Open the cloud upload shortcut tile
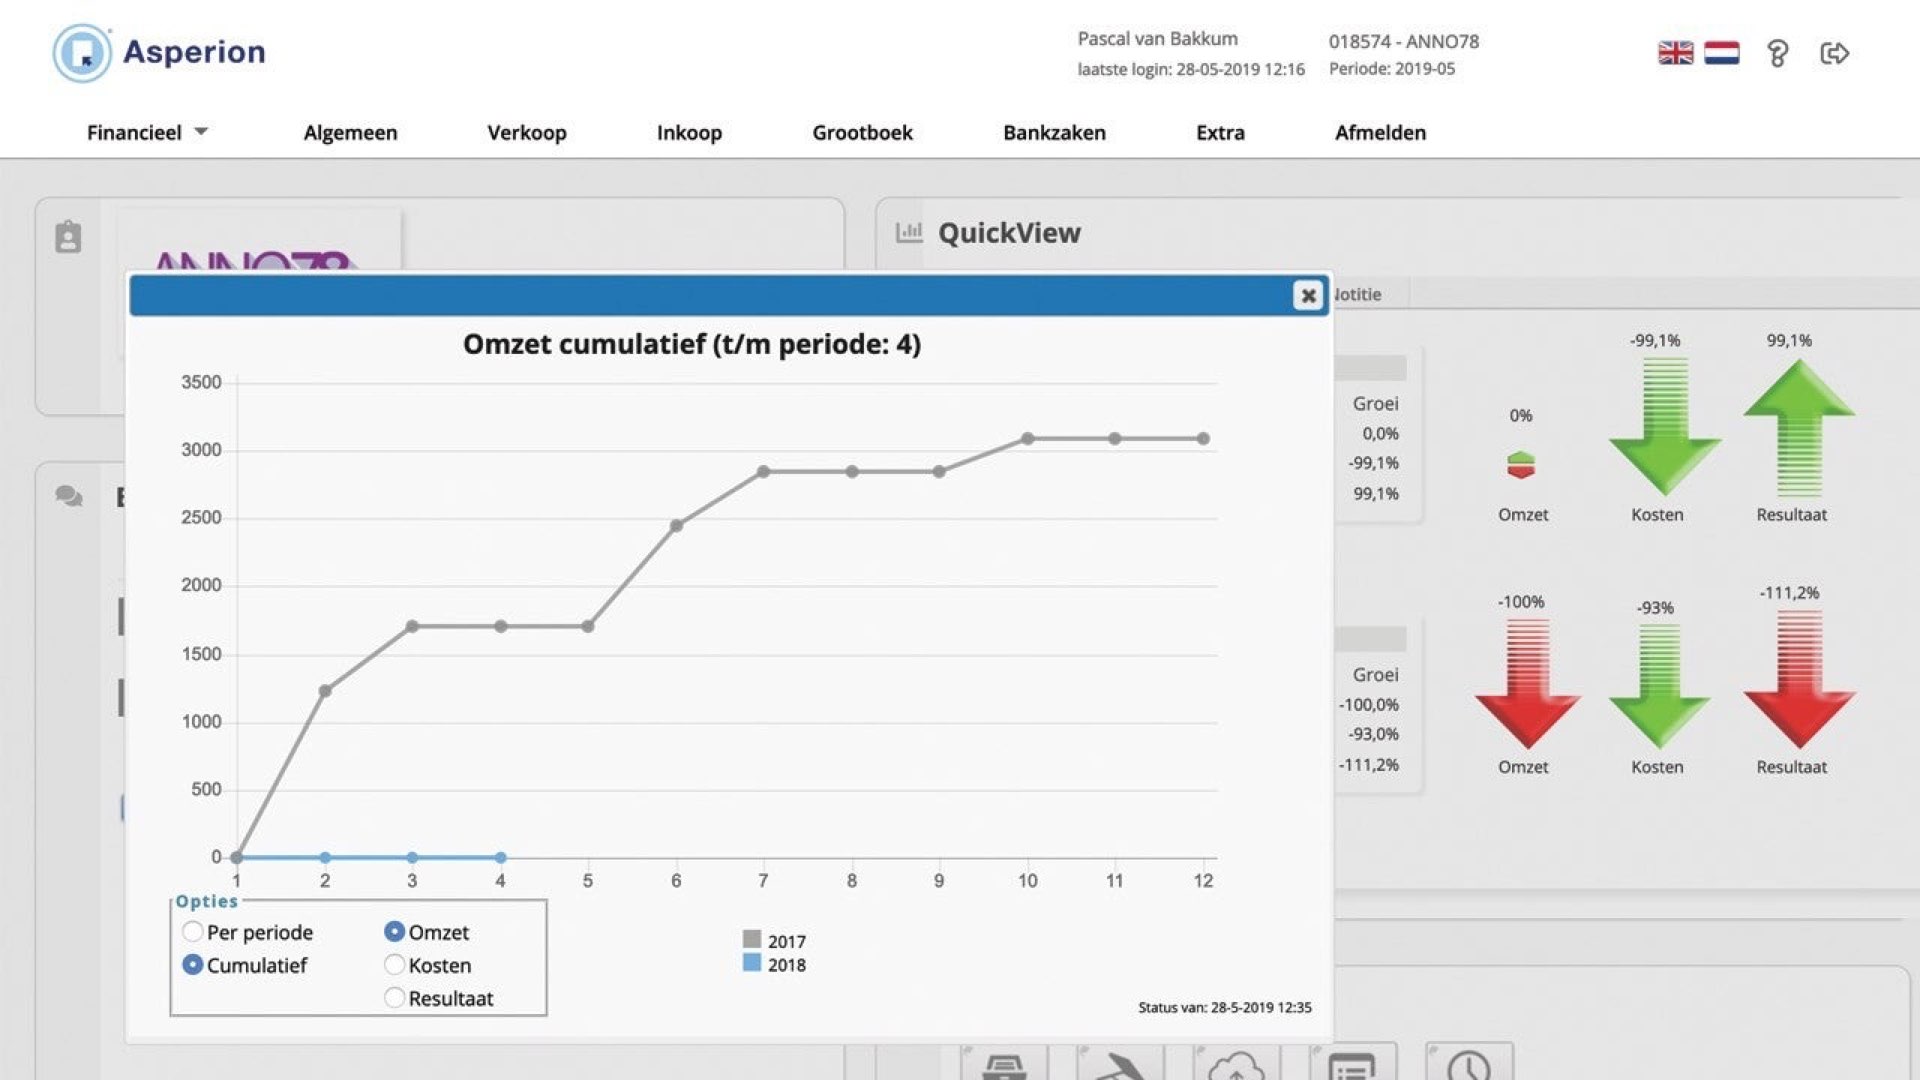This screenshot has height=1080, width=1920. point(1236,1064)
